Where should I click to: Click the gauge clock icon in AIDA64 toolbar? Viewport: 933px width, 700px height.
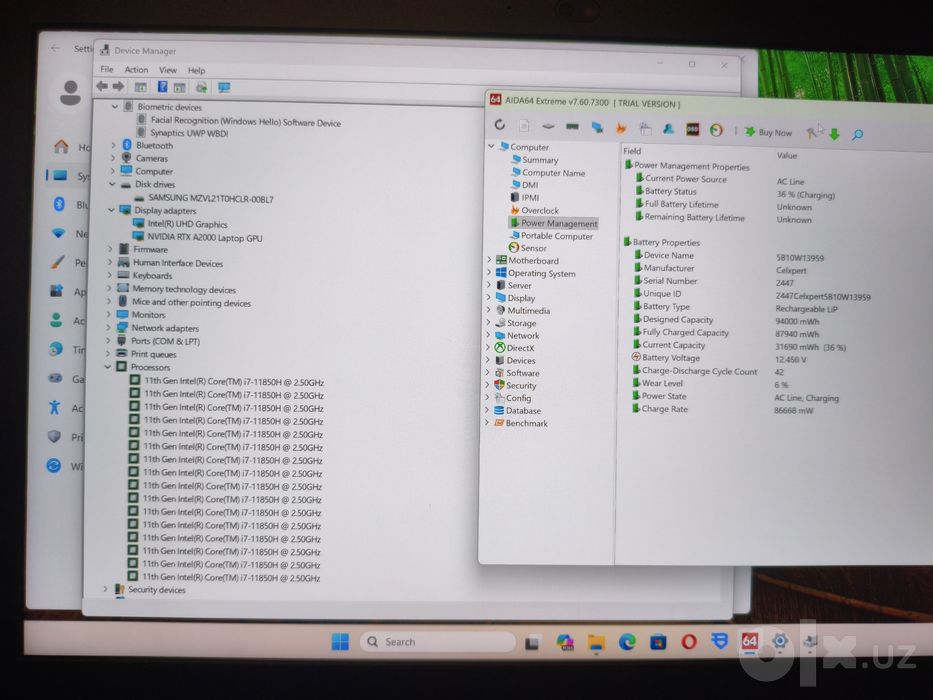(x=716, y=130)
